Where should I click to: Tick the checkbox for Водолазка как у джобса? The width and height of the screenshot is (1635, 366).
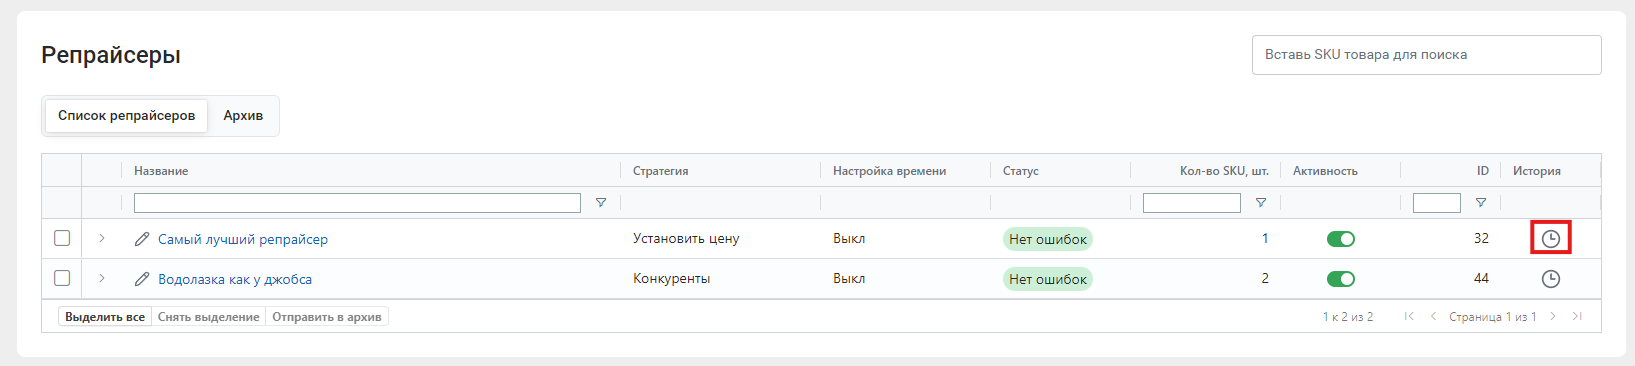pos(62,278)
